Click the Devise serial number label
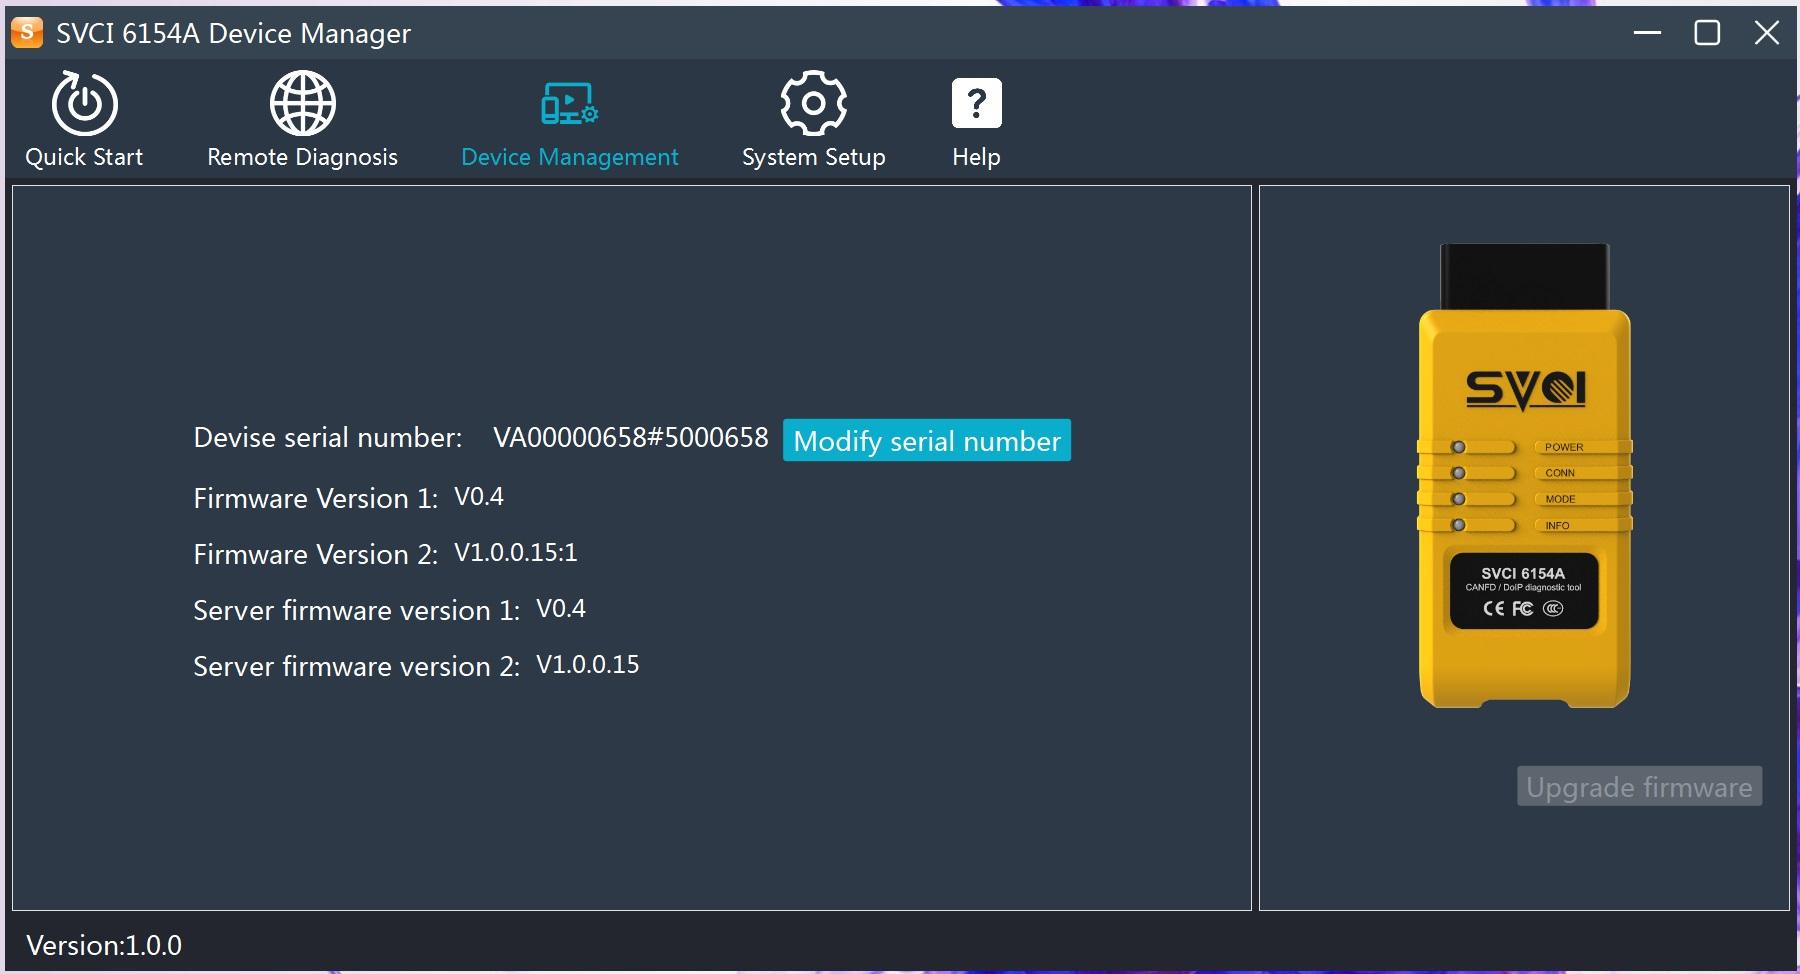Viewport: 1800px width, 974px height. pos(328,437)
